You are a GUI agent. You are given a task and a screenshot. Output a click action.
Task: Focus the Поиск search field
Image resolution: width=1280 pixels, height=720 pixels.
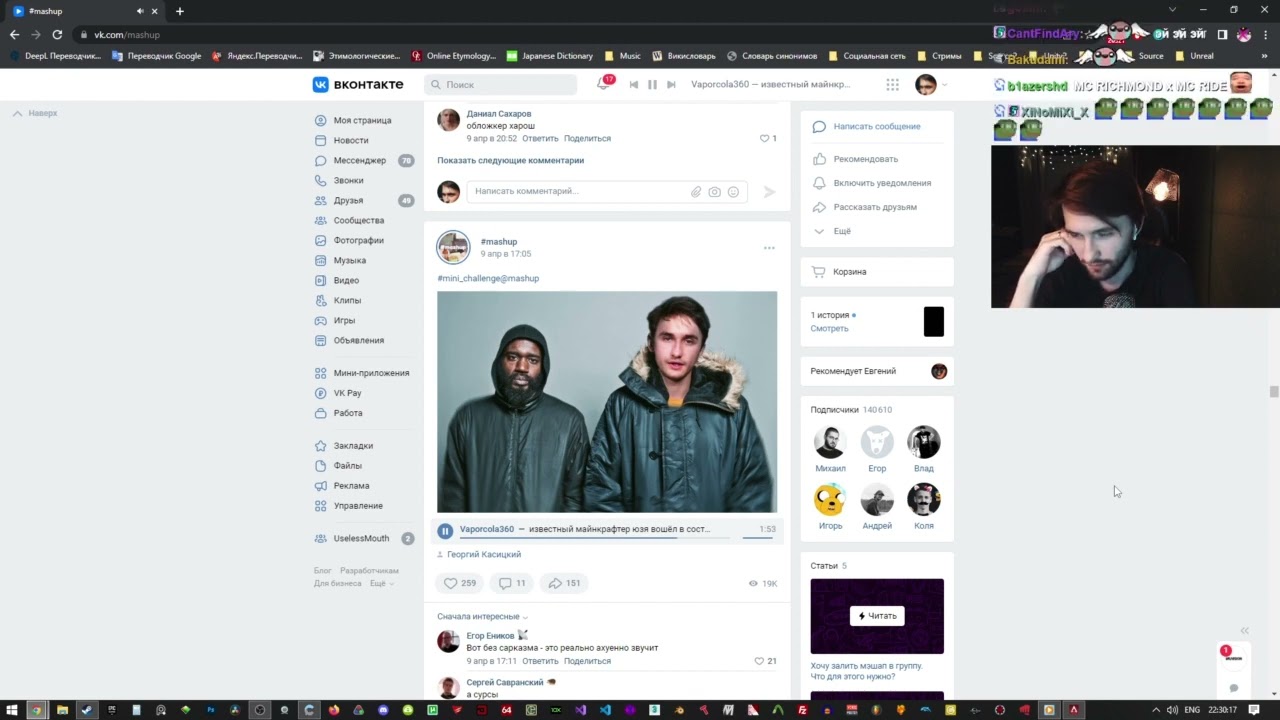tap(500, 85)
